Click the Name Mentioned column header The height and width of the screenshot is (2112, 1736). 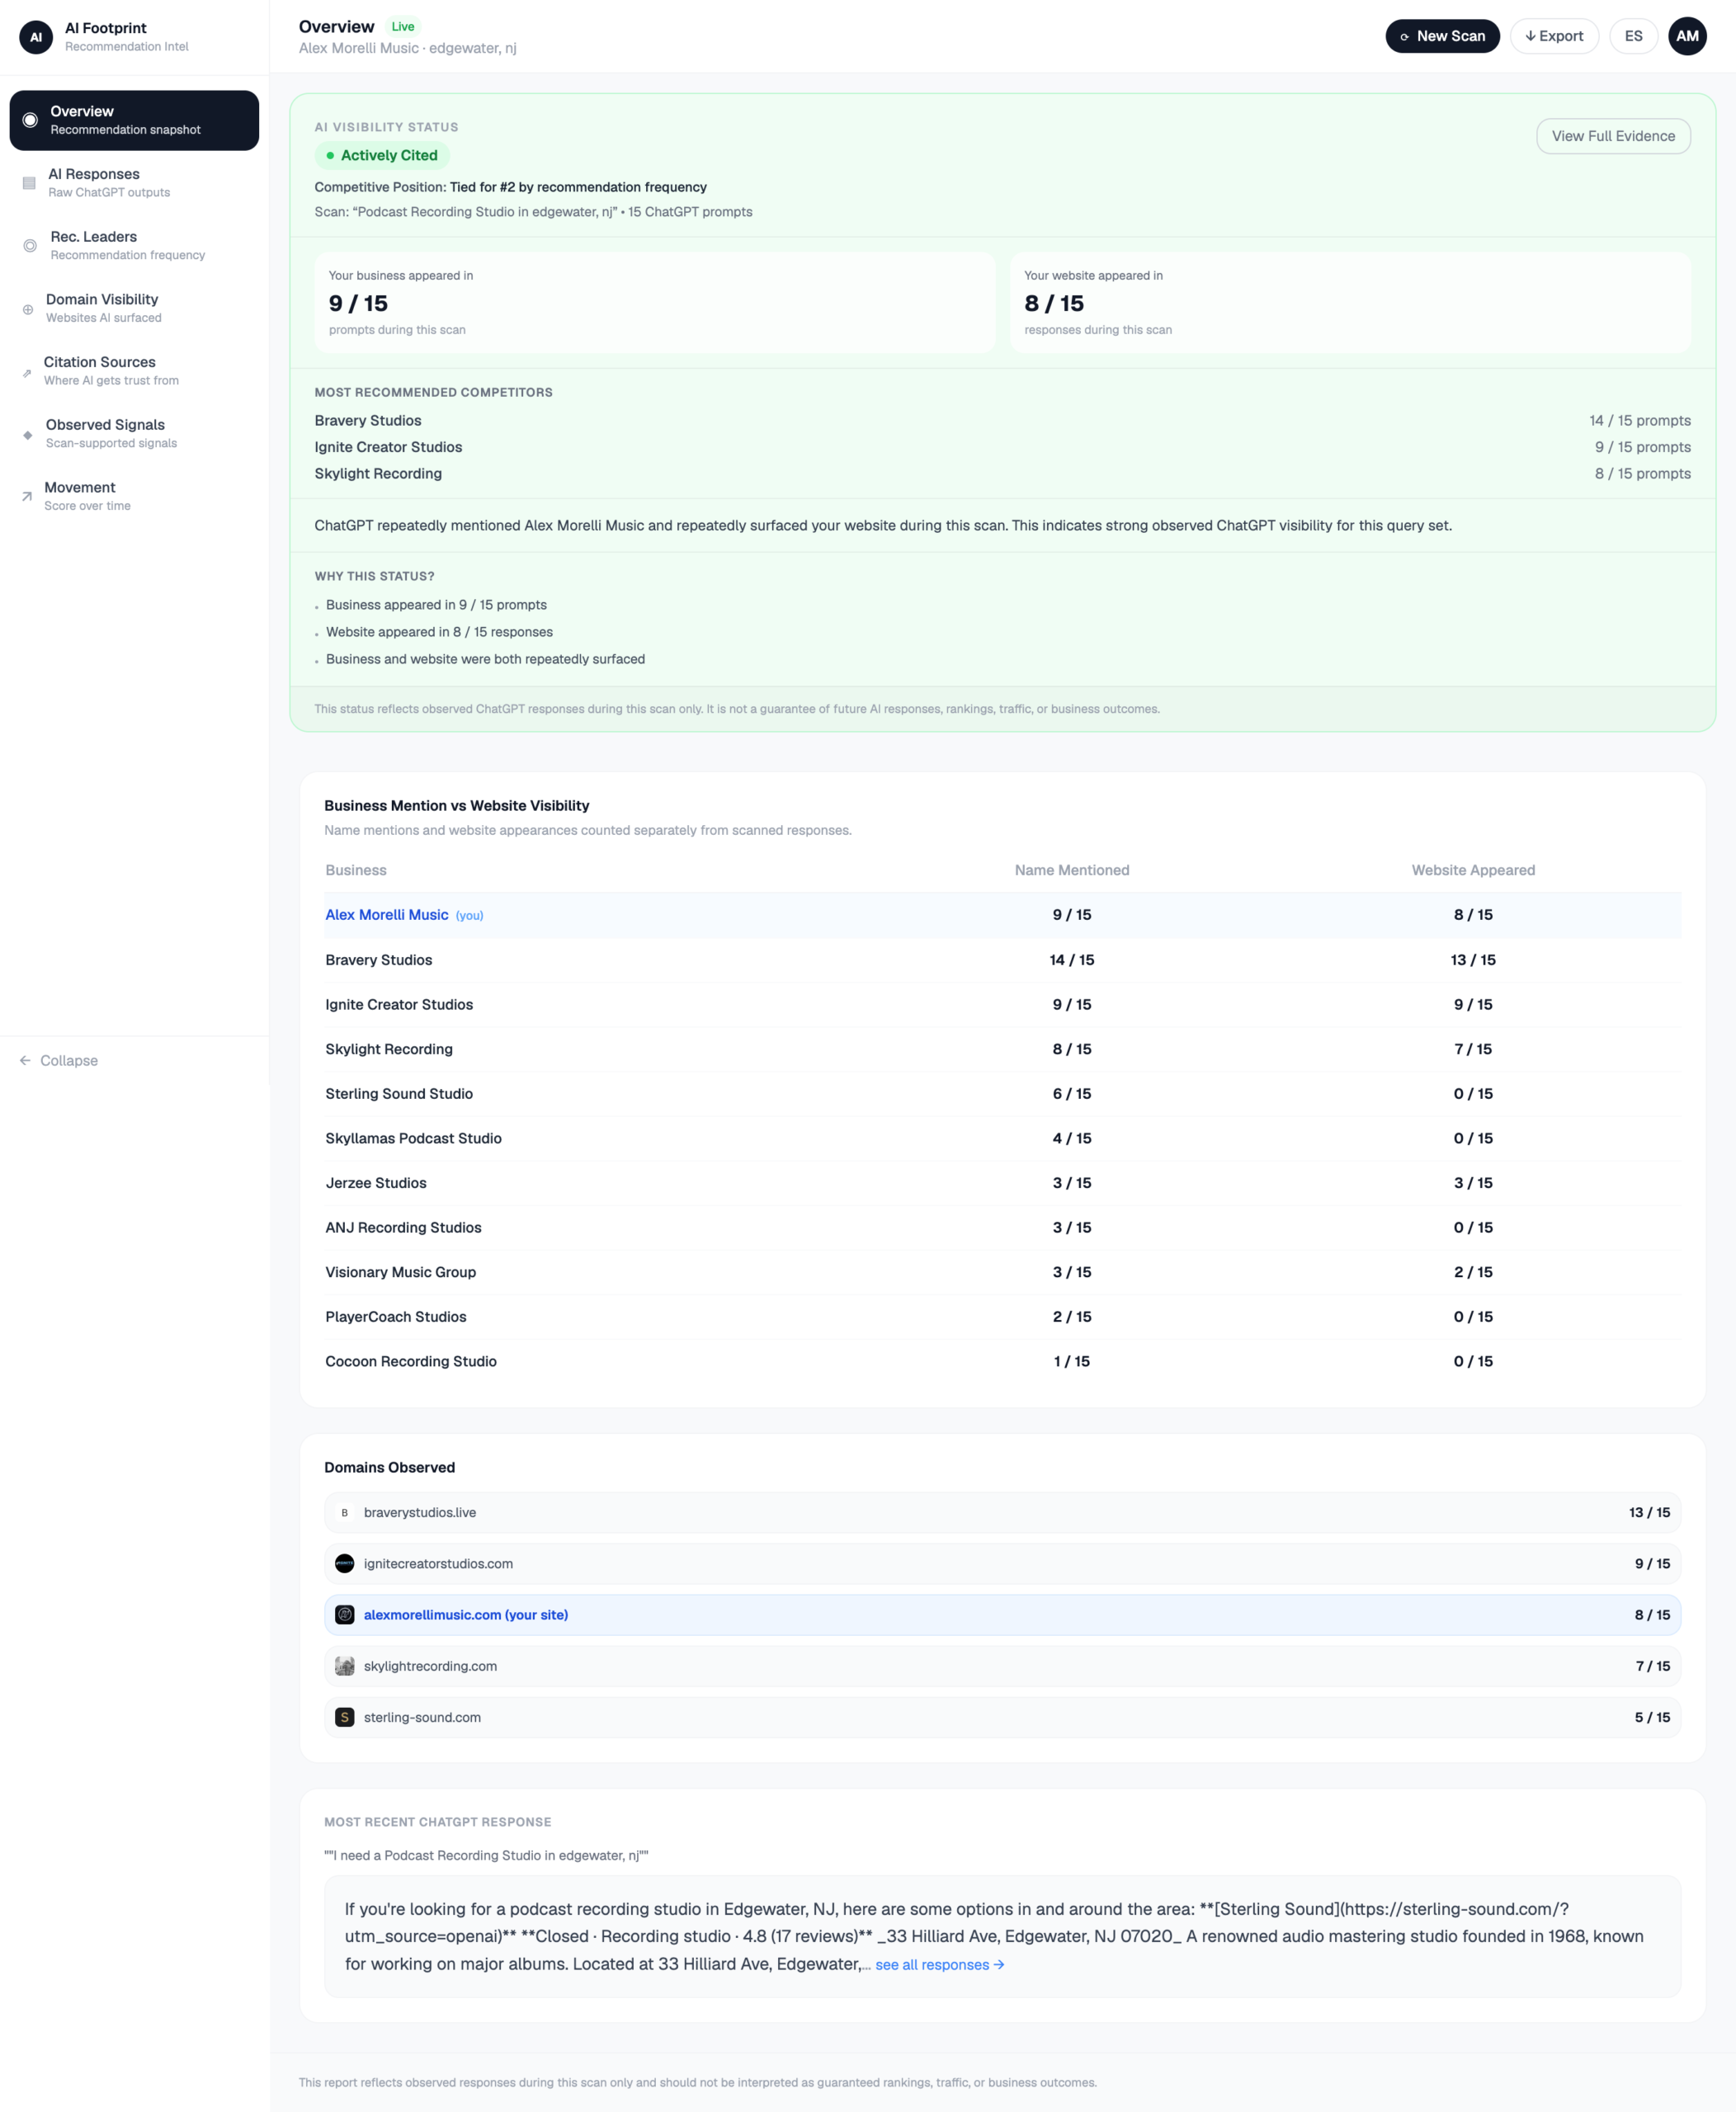[1072, 870]
